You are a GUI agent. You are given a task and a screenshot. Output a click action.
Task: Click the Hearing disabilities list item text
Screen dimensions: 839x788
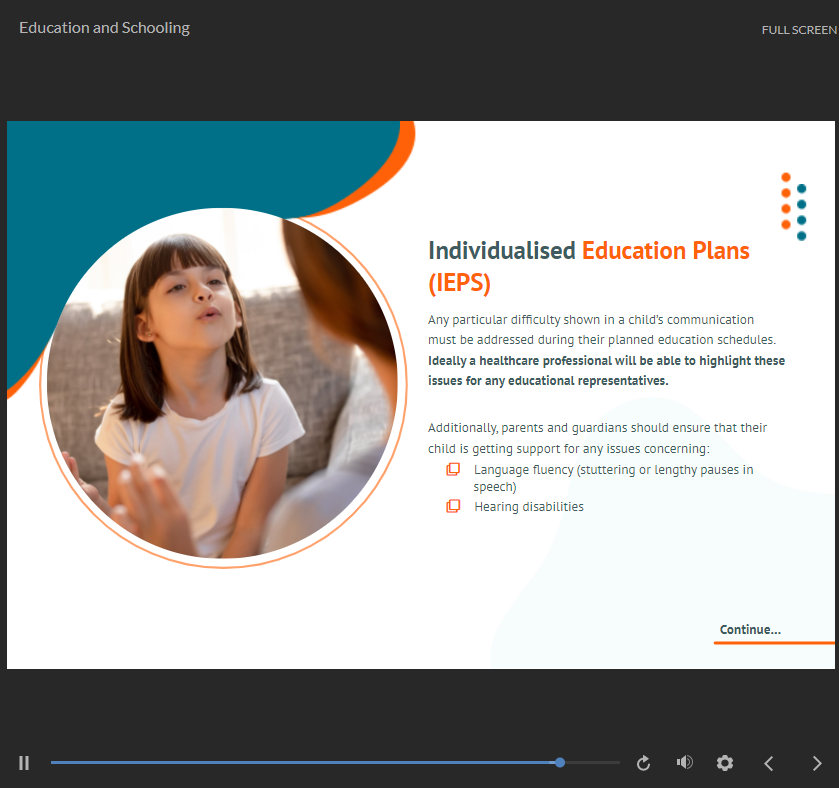pyautogui.click(x=529, y=507)
